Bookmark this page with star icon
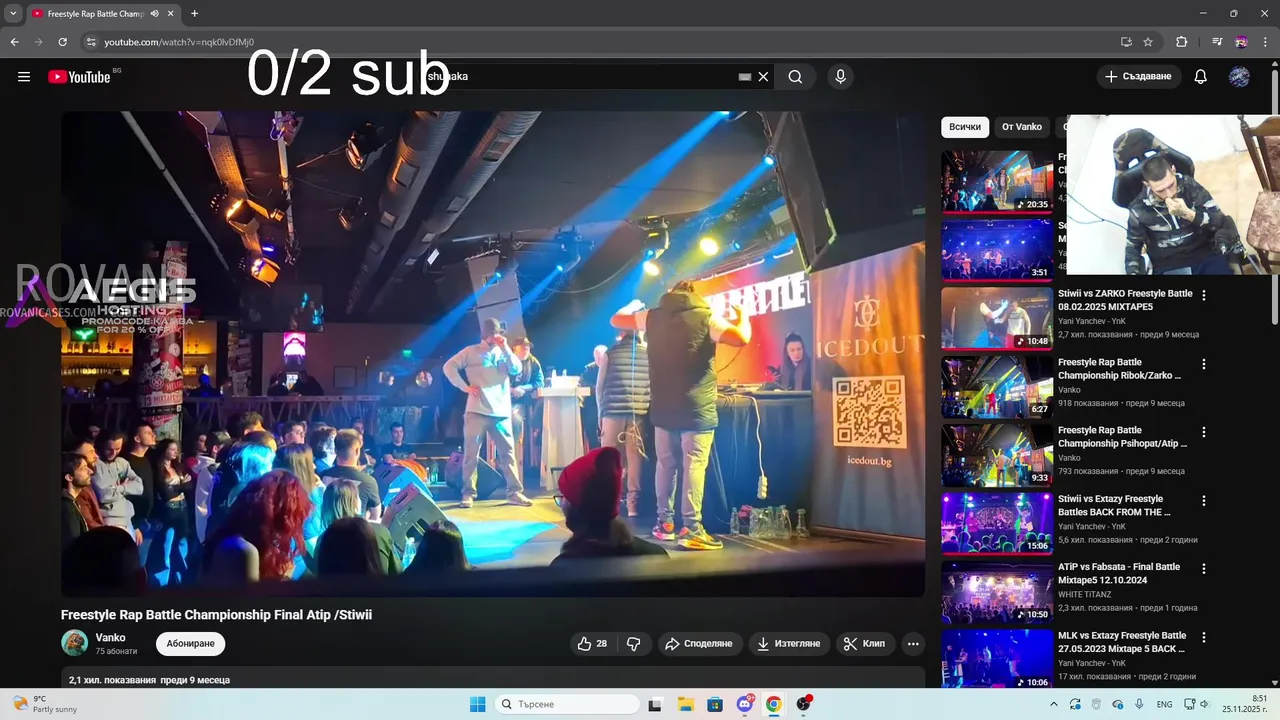This screenshot has height=720, width=1280. (1148, 42)
